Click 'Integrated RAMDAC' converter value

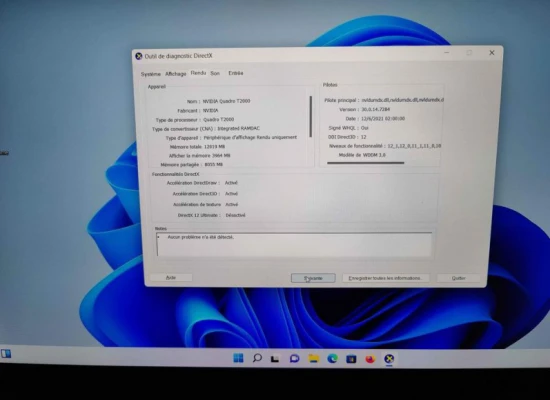[x=239, y=128]
